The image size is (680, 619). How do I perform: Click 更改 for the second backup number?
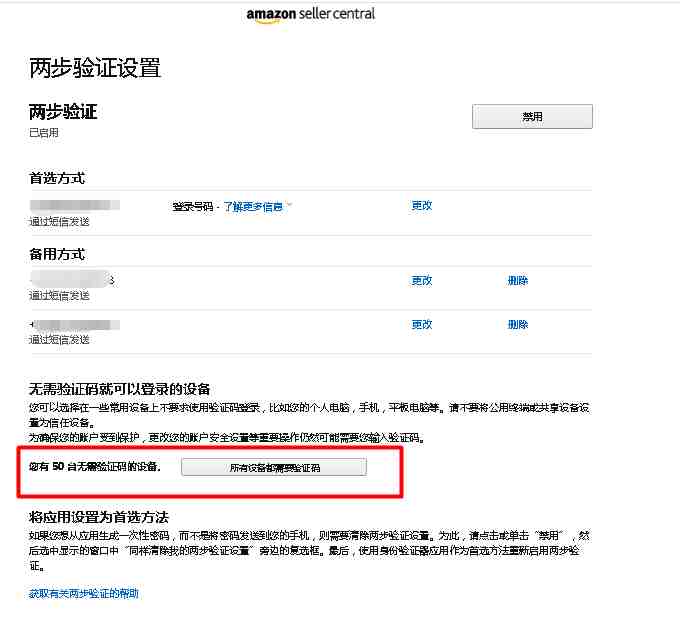[422, 324]
